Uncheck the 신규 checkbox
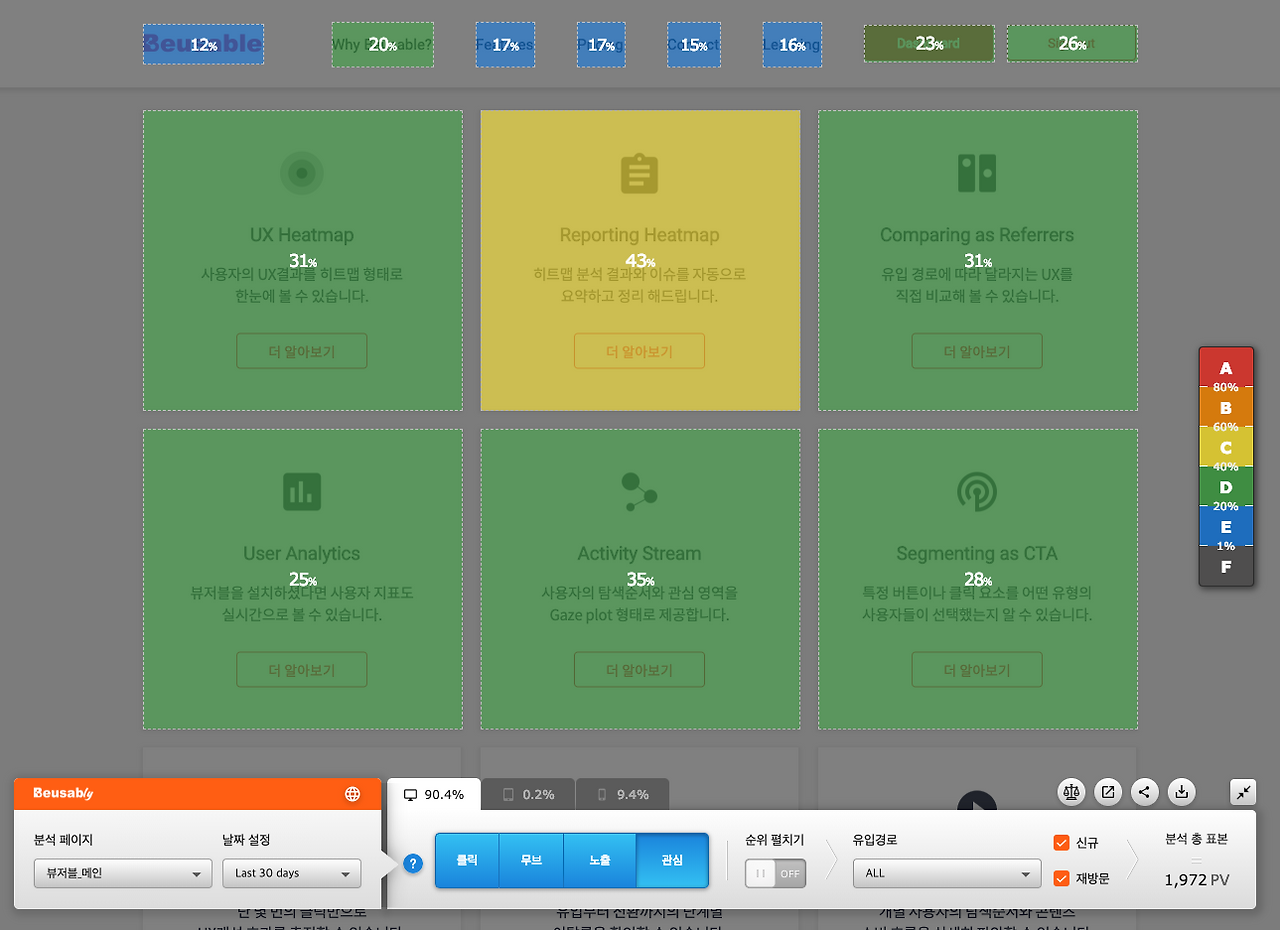Viewport: 1280px width, 930px height. 1062,843
